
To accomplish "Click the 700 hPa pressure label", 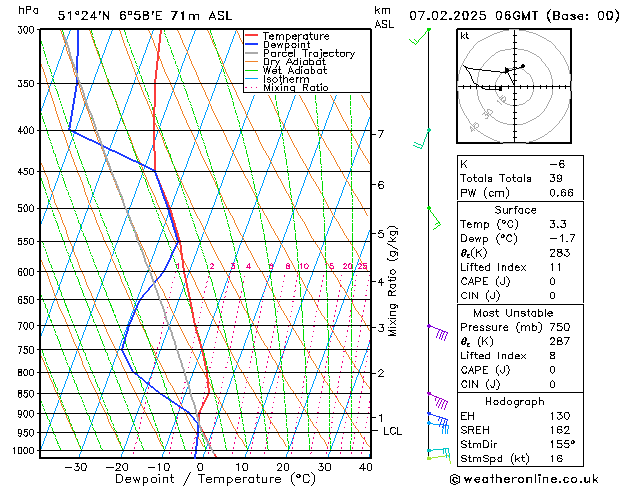I will [28, 326].
